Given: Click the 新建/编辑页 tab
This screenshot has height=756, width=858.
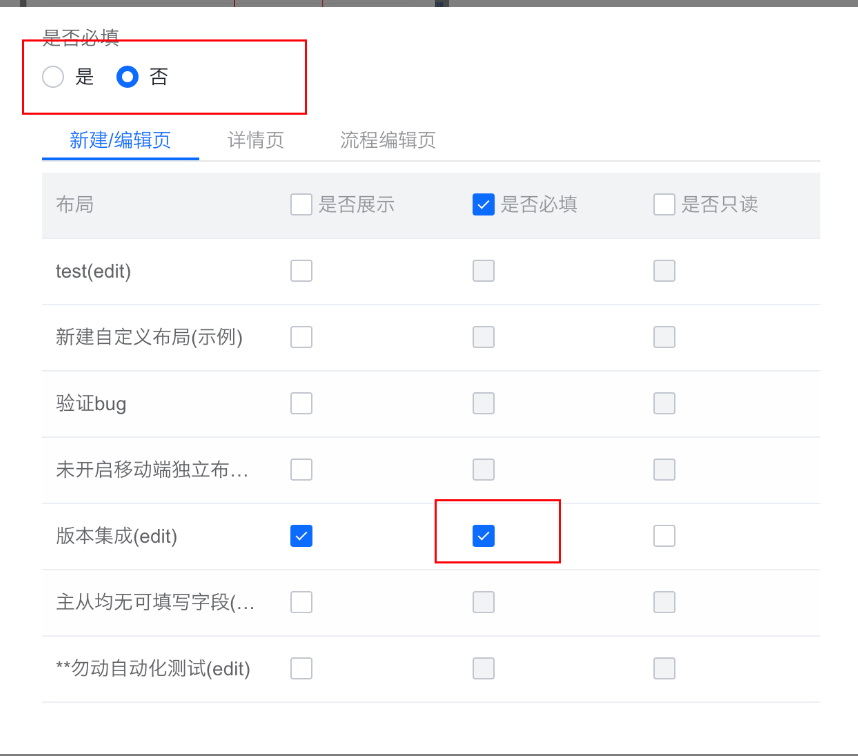Looking at the screenshot, I should coord(120,141).
